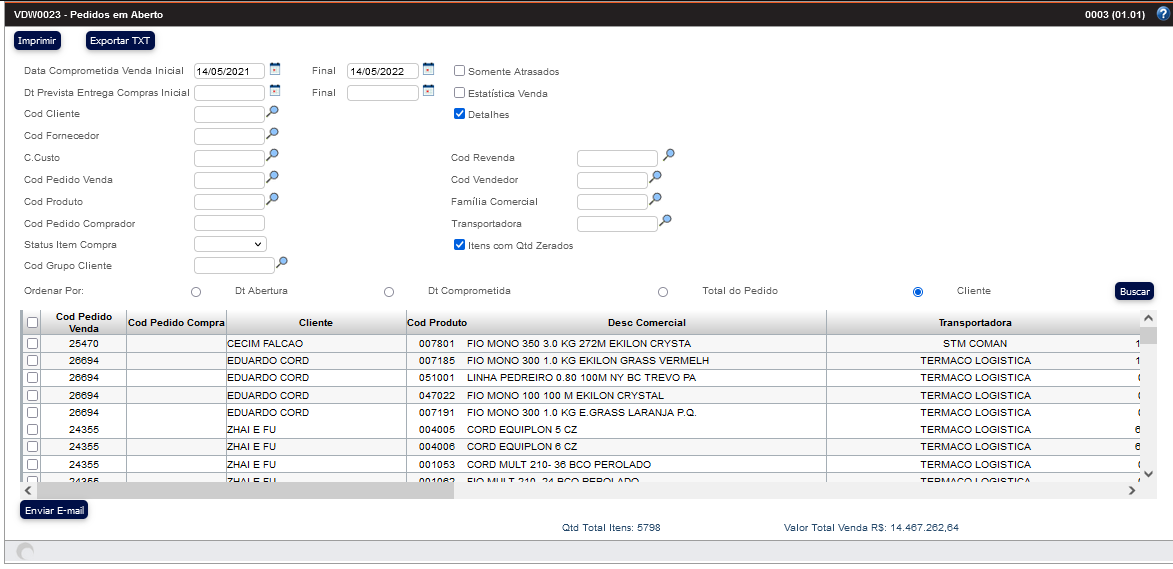The width and height of the screenshot is (1173, 569).
Task: Open Transportadora lookup magnifier
Action: (665, 221)
